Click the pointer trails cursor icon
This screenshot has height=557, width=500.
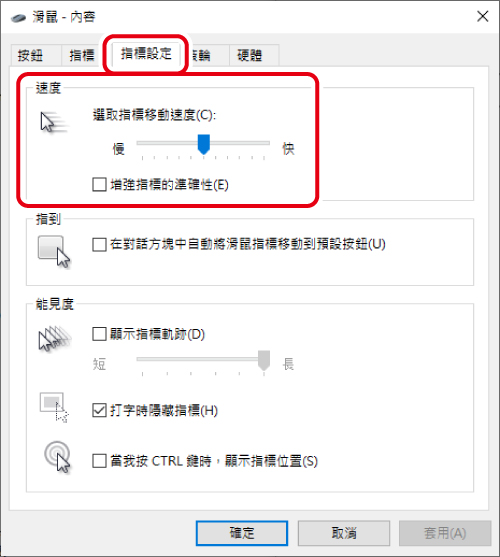click(x=55, y=338)
